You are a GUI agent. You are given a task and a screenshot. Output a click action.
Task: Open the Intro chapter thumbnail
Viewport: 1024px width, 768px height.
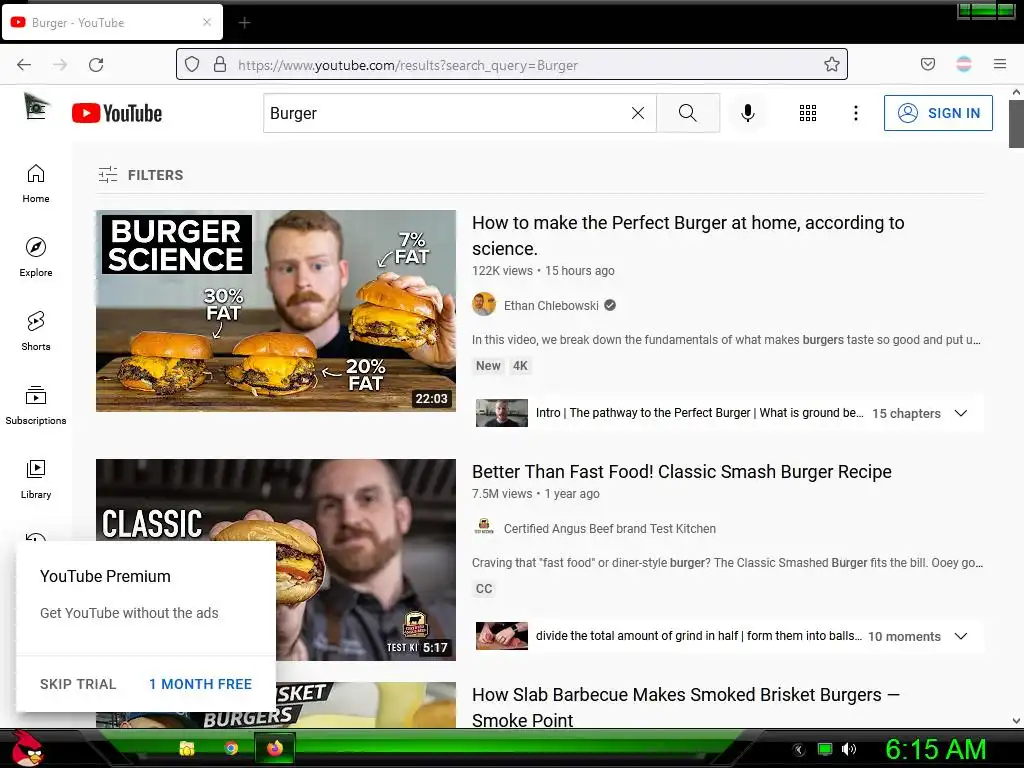pos(502,413)
